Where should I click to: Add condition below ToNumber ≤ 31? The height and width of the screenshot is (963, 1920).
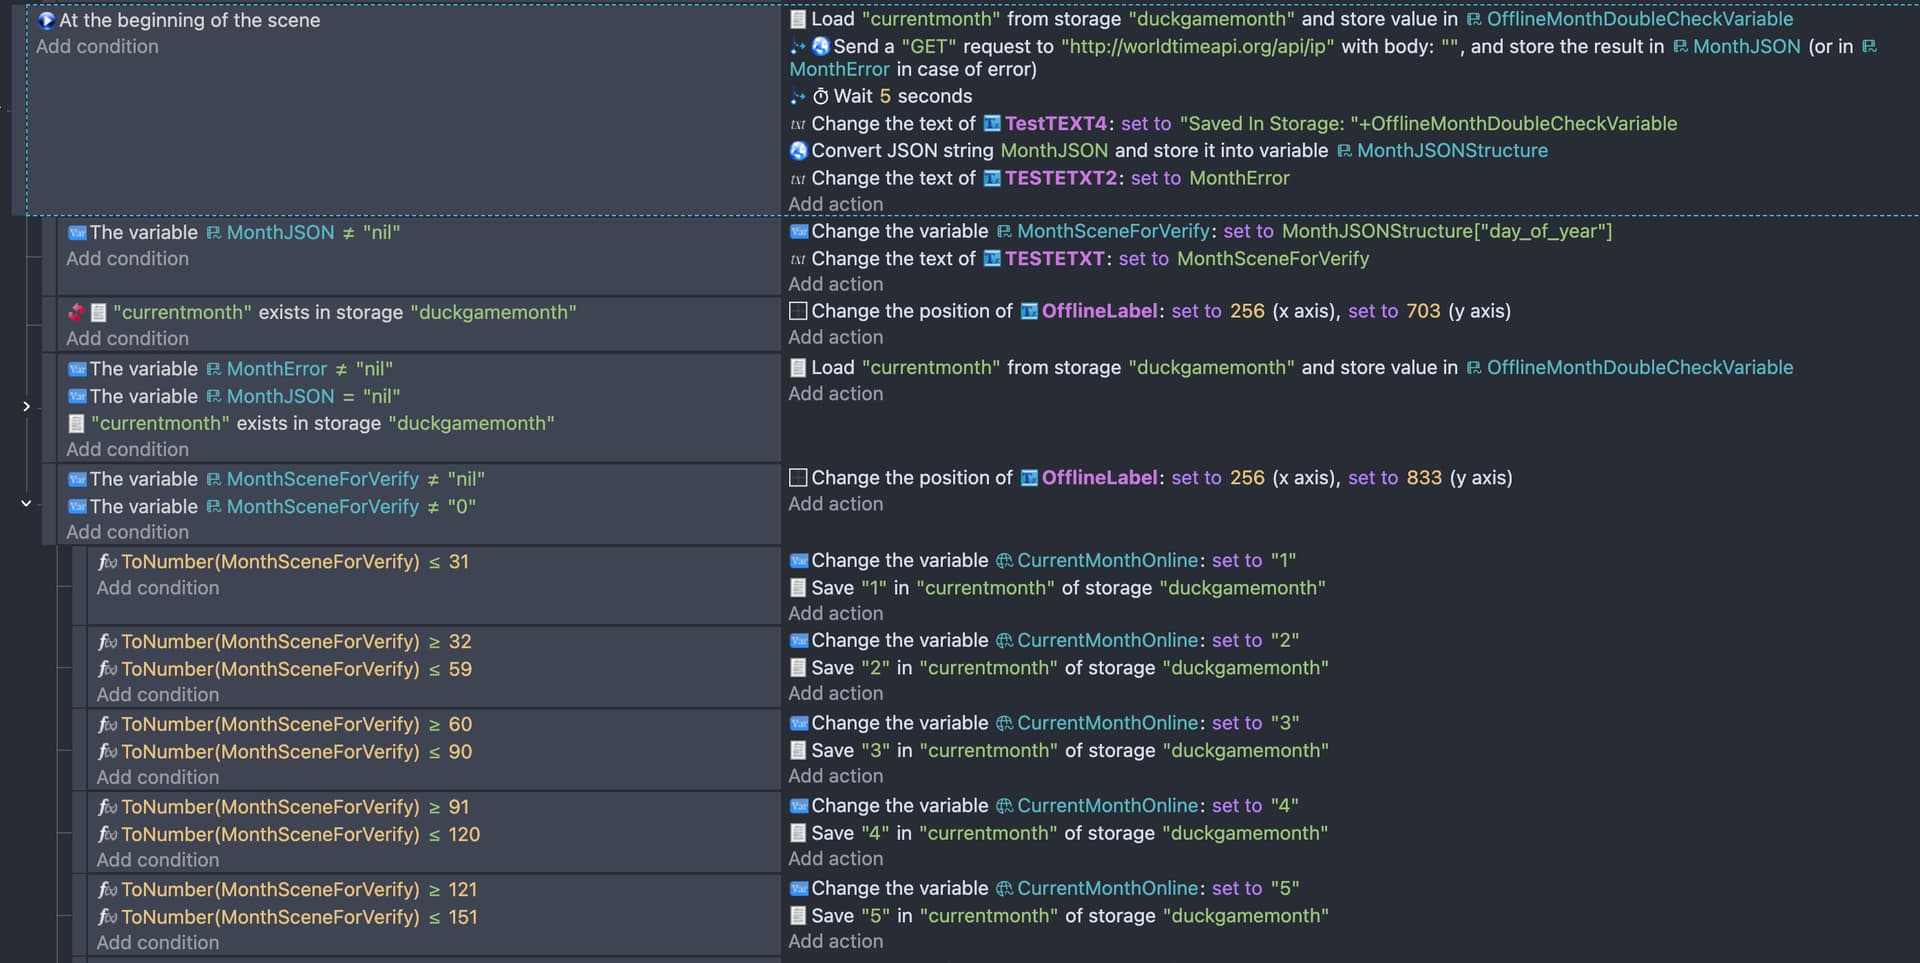click(x=157, y=588)
